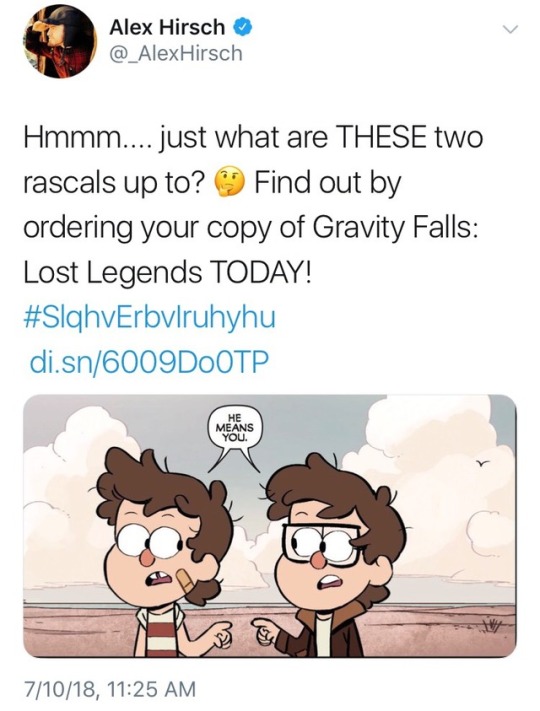
Task: Click the pointing hand of striped-shirt boy
Action: [221, 633]
